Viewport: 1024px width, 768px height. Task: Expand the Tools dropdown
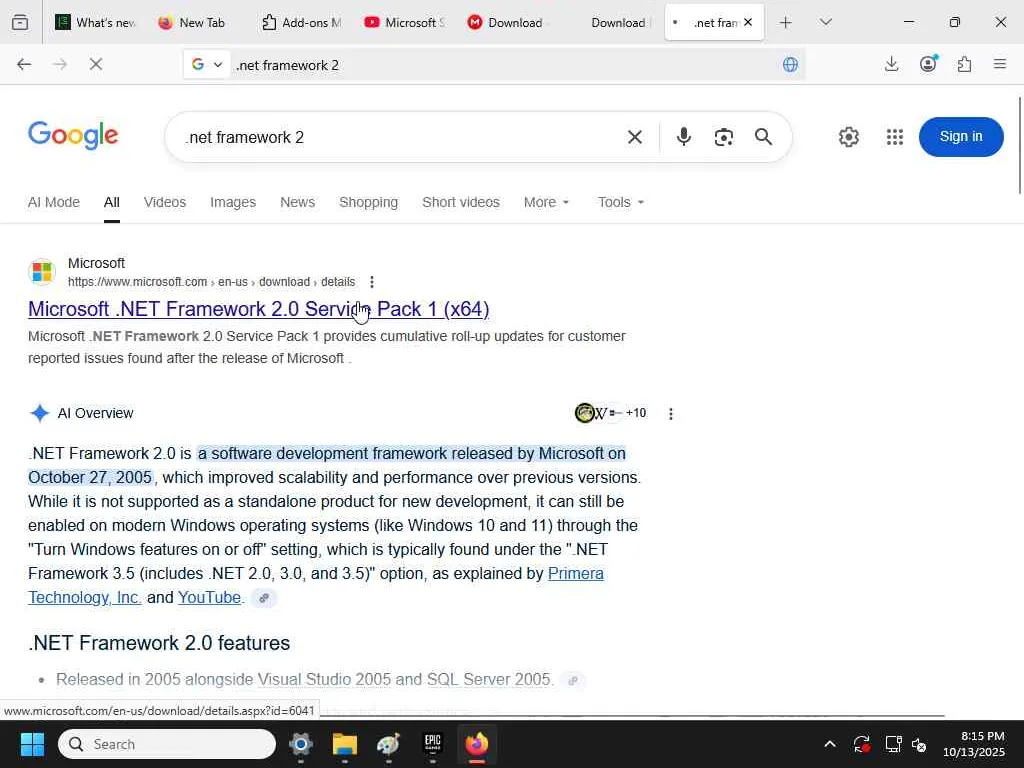[x=620, y=202]
